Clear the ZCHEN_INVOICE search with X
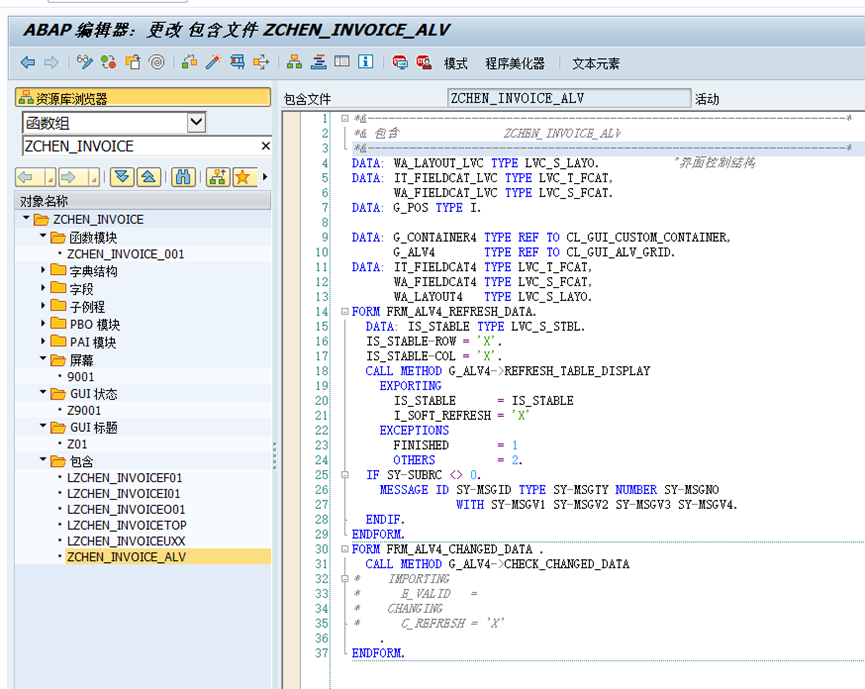The image size is (865, 689). 265,145
